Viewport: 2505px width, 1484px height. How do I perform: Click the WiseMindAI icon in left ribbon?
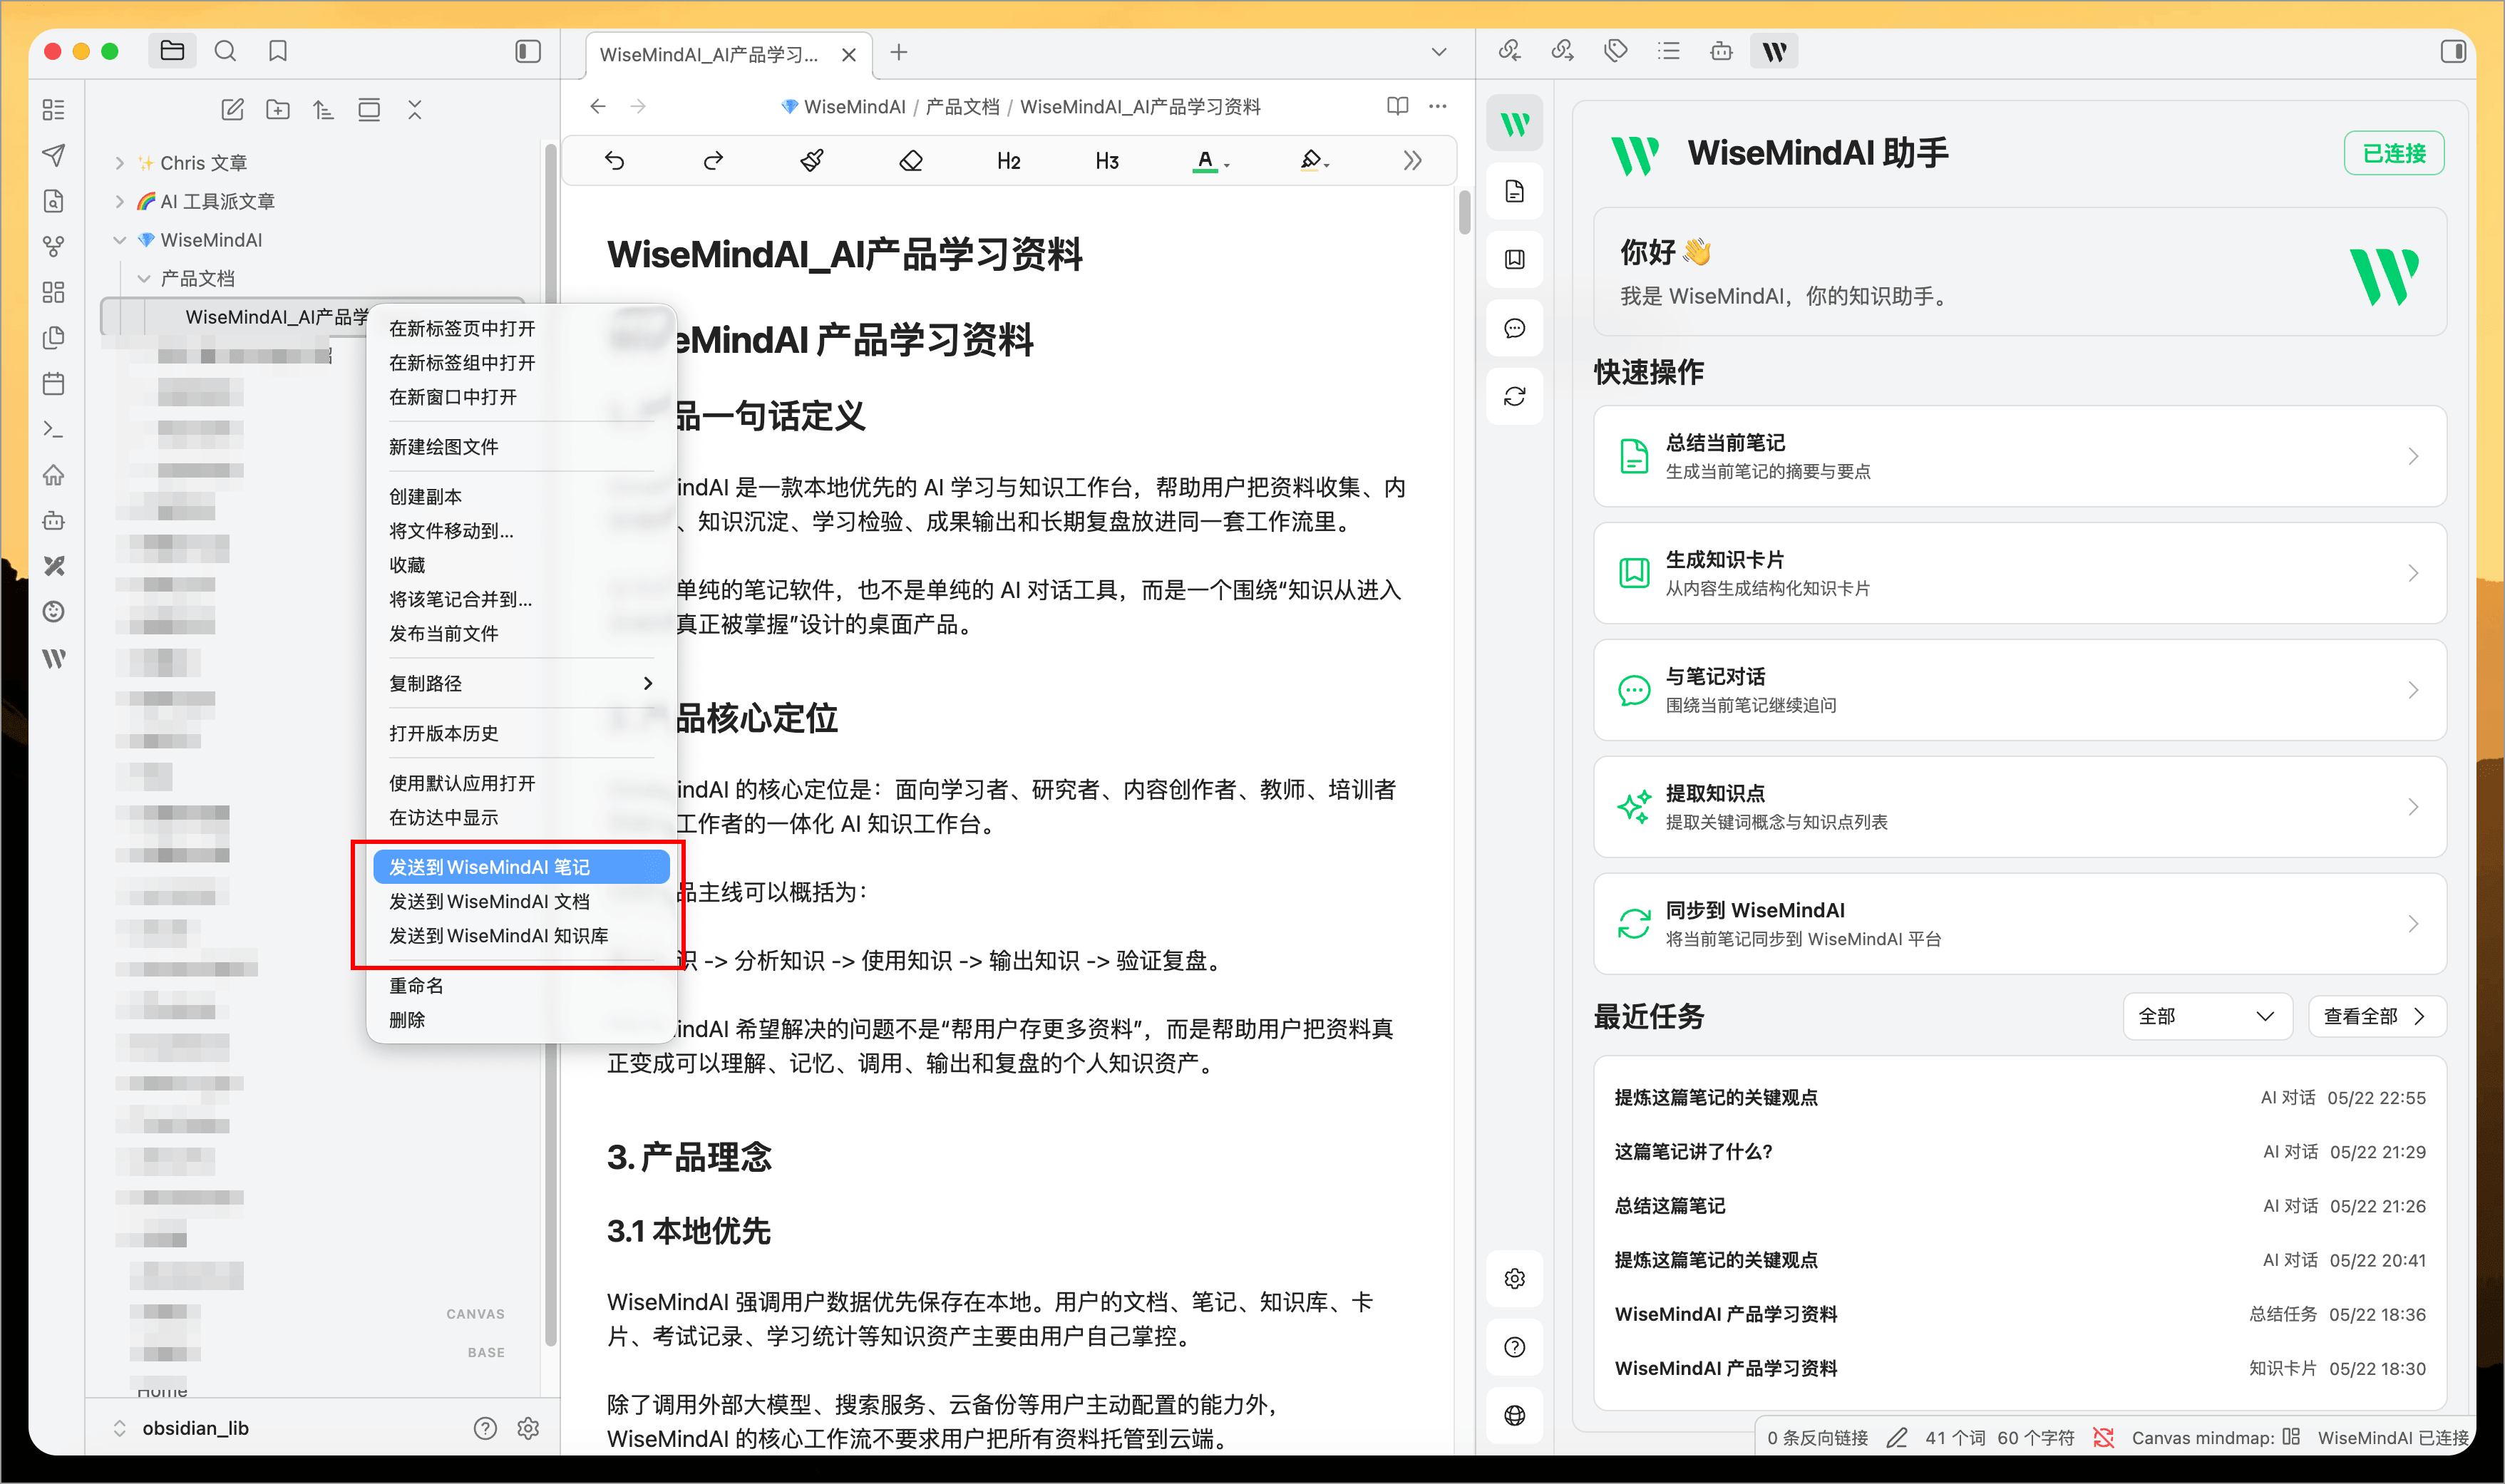point(54,658)
